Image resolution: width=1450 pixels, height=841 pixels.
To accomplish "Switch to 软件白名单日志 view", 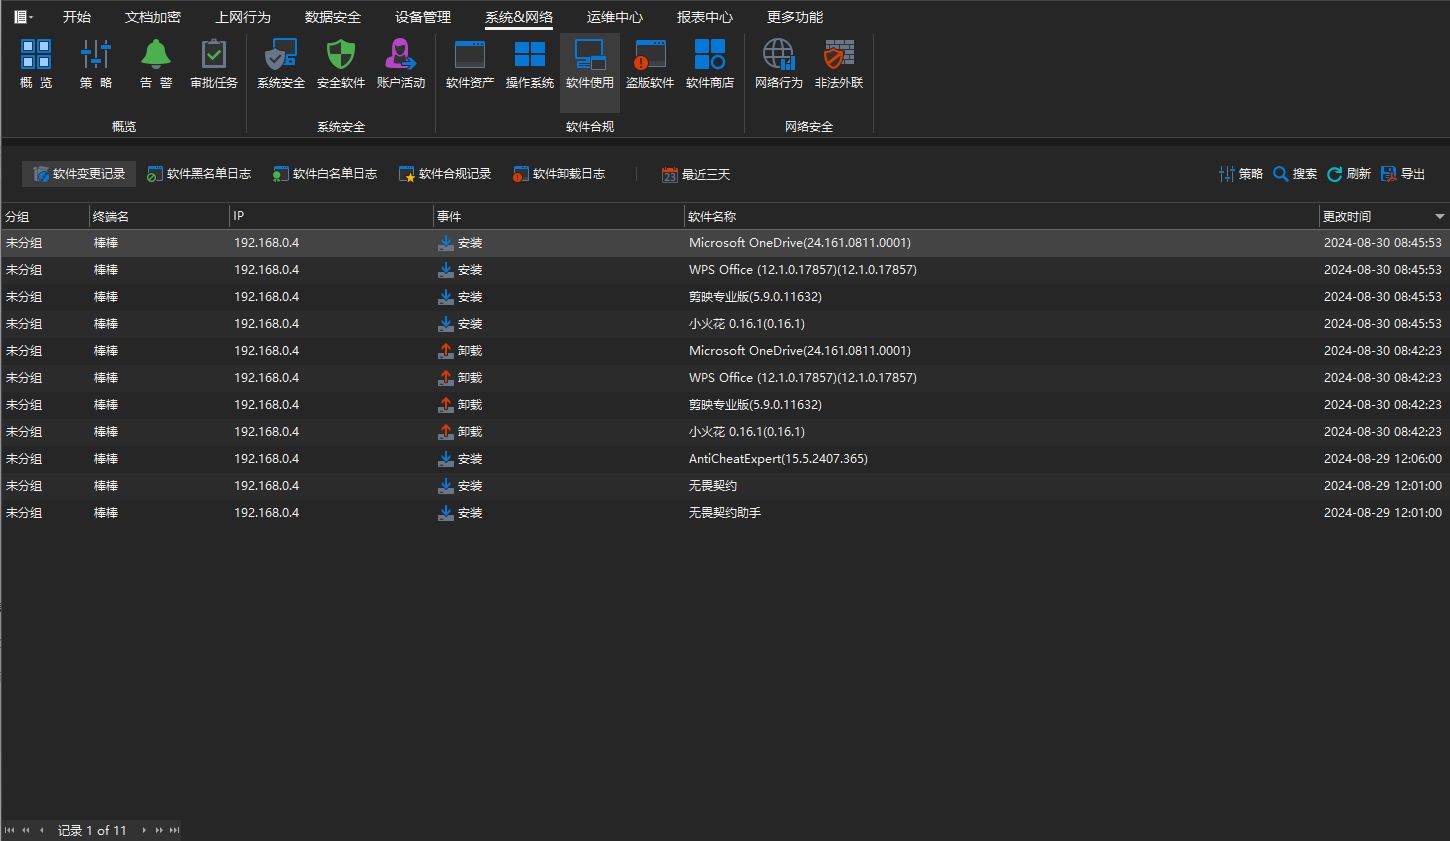I will 324,172.
